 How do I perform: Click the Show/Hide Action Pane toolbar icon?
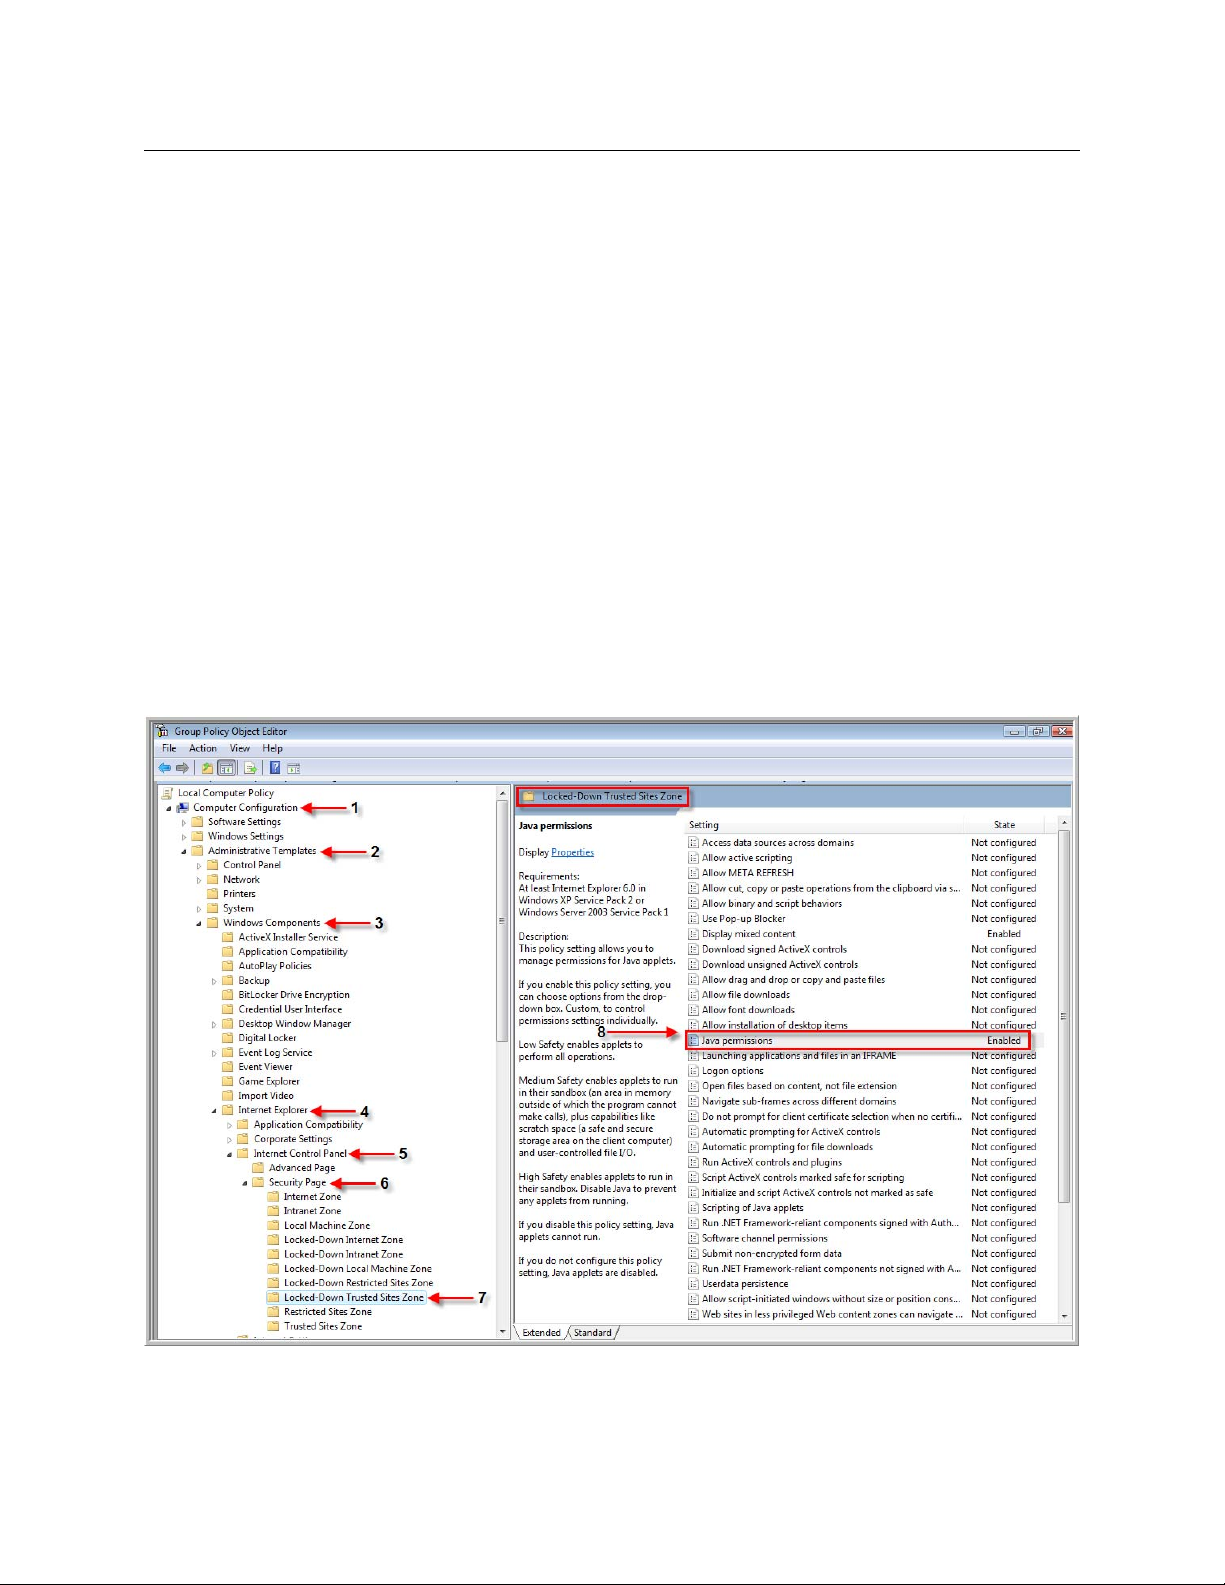click(x=293, y=768)
